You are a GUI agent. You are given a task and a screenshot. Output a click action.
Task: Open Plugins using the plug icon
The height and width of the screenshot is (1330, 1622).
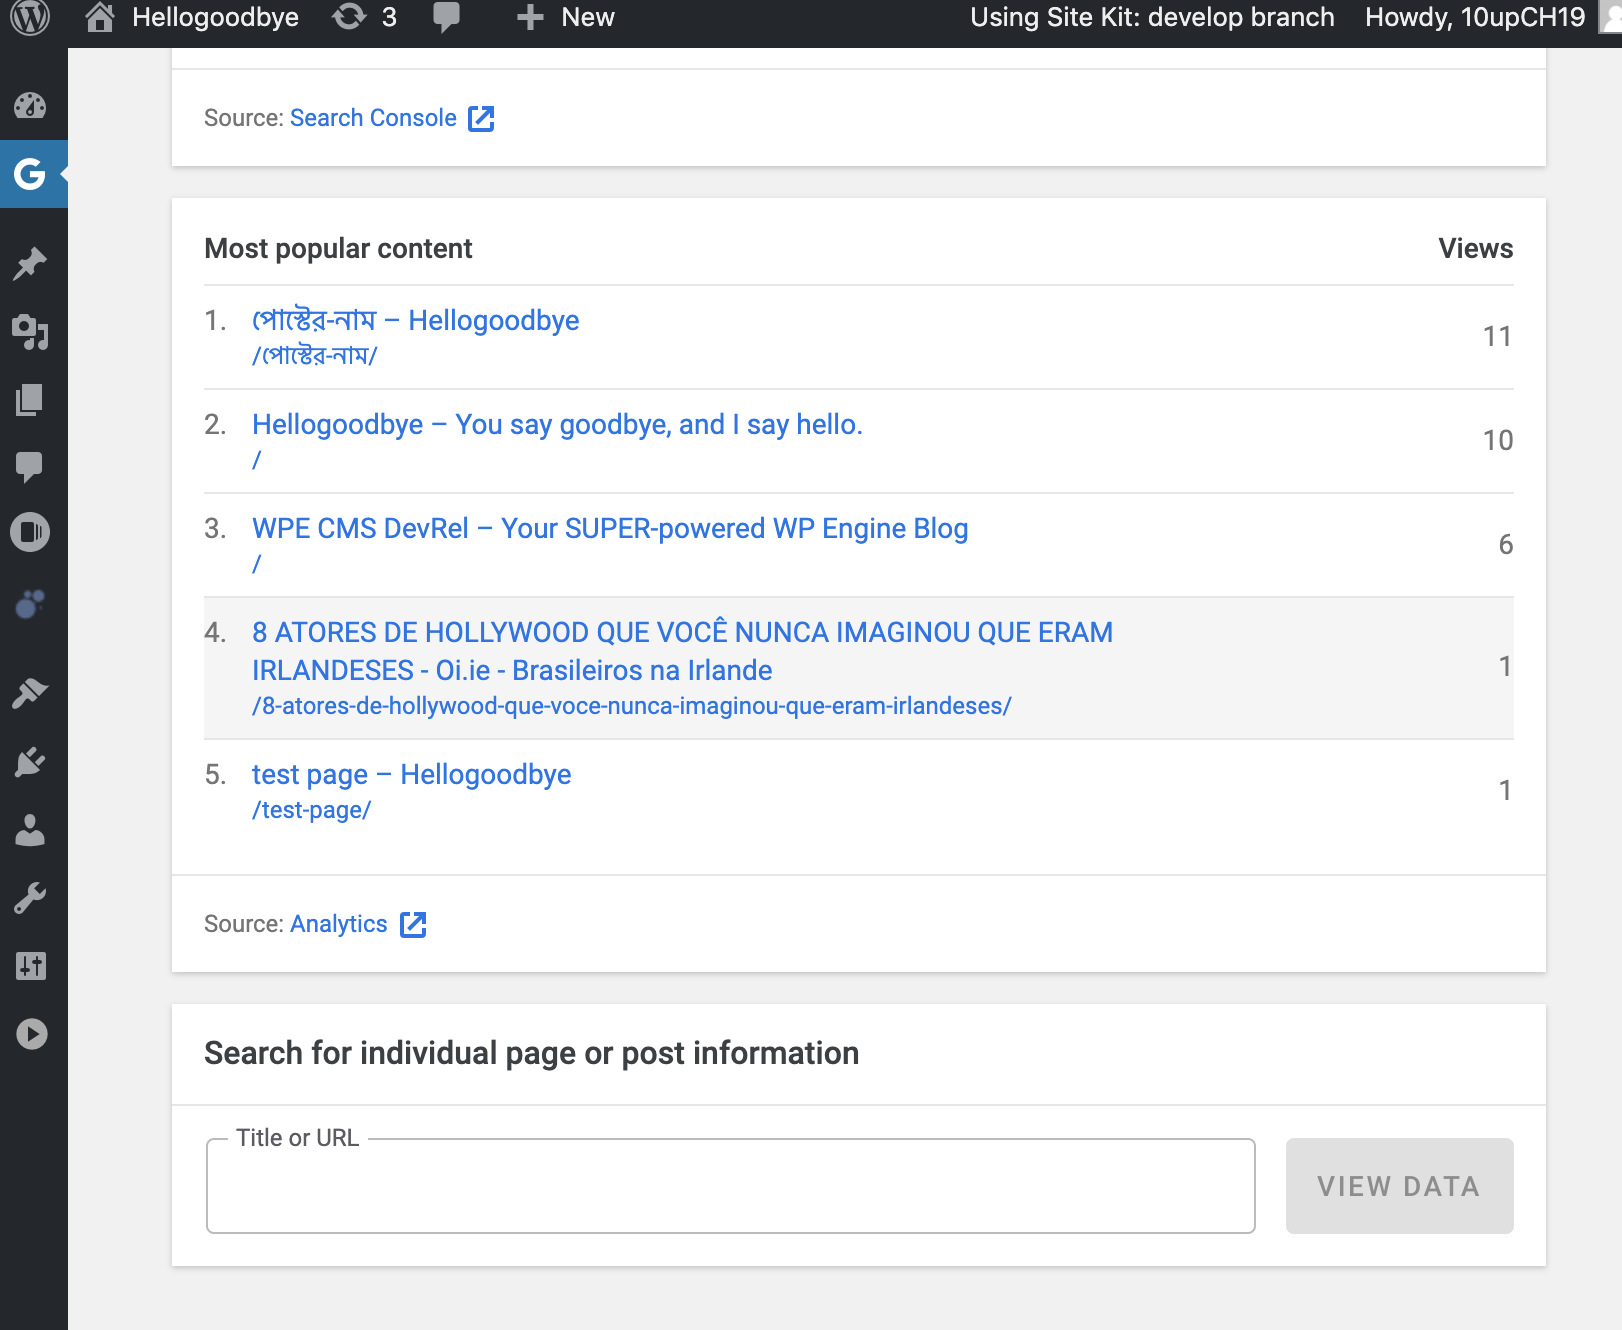[30, 760]
